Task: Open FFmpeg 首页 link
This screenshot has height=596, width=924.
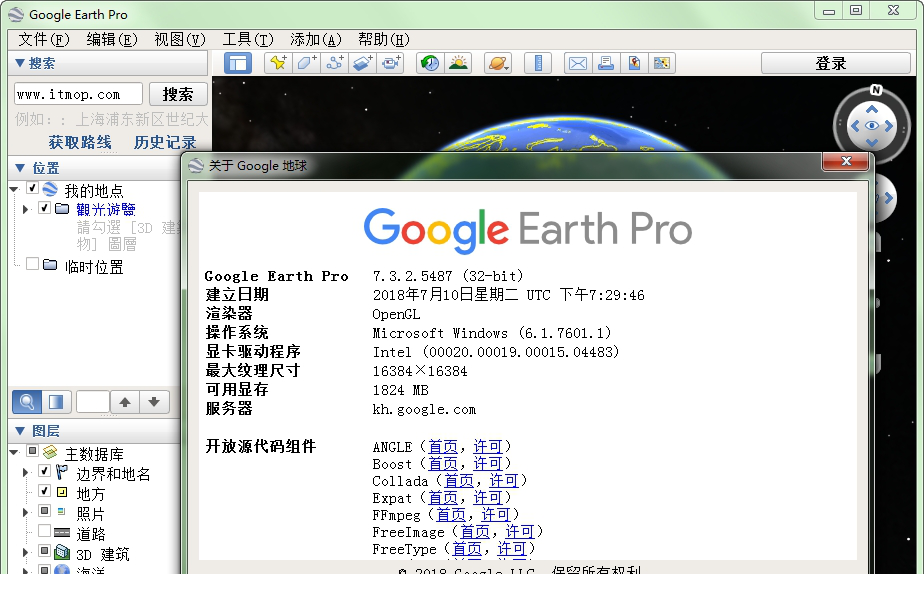Action: point(451,515)
